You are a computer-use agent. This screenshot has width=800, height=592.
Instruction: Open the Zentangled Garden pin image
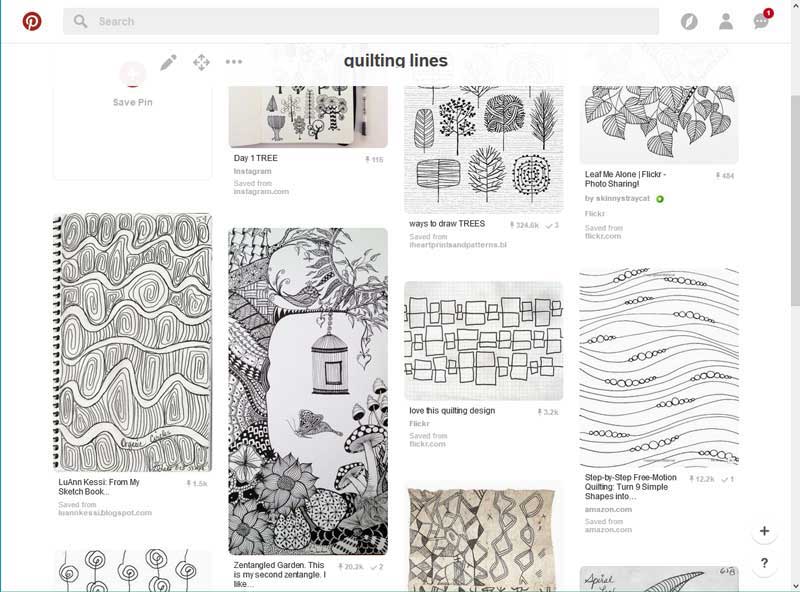(308, 390)
